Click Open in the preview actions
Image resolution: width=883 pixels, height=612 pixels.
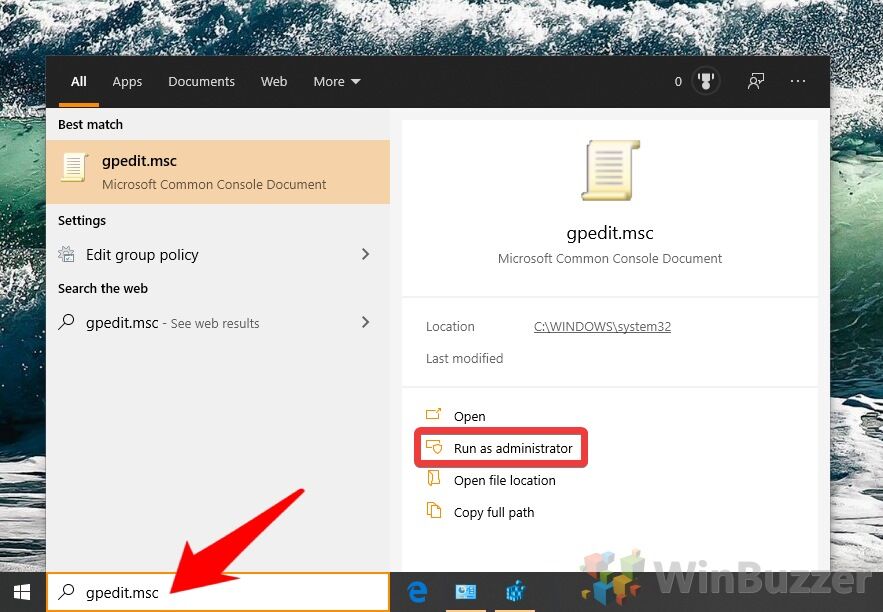tap(469, 416)
